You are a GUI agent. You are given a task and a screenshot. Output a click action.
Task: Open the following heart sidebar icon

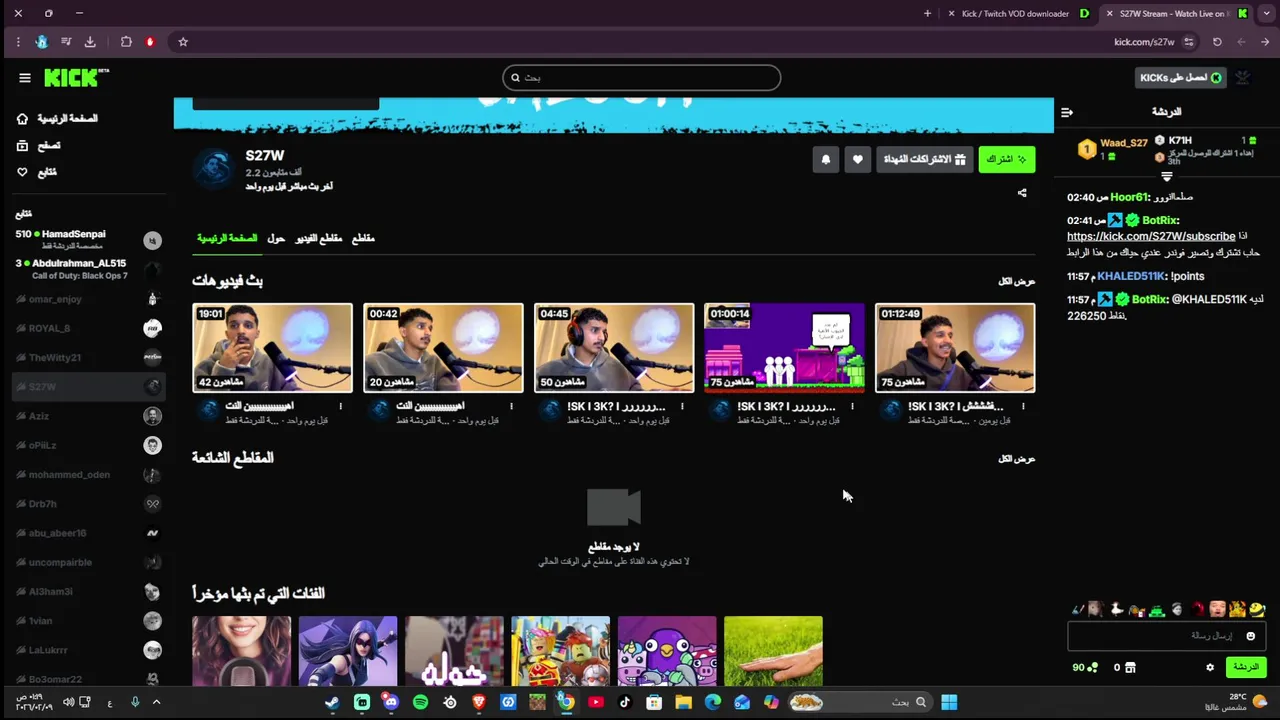click(x=22, y=172)
